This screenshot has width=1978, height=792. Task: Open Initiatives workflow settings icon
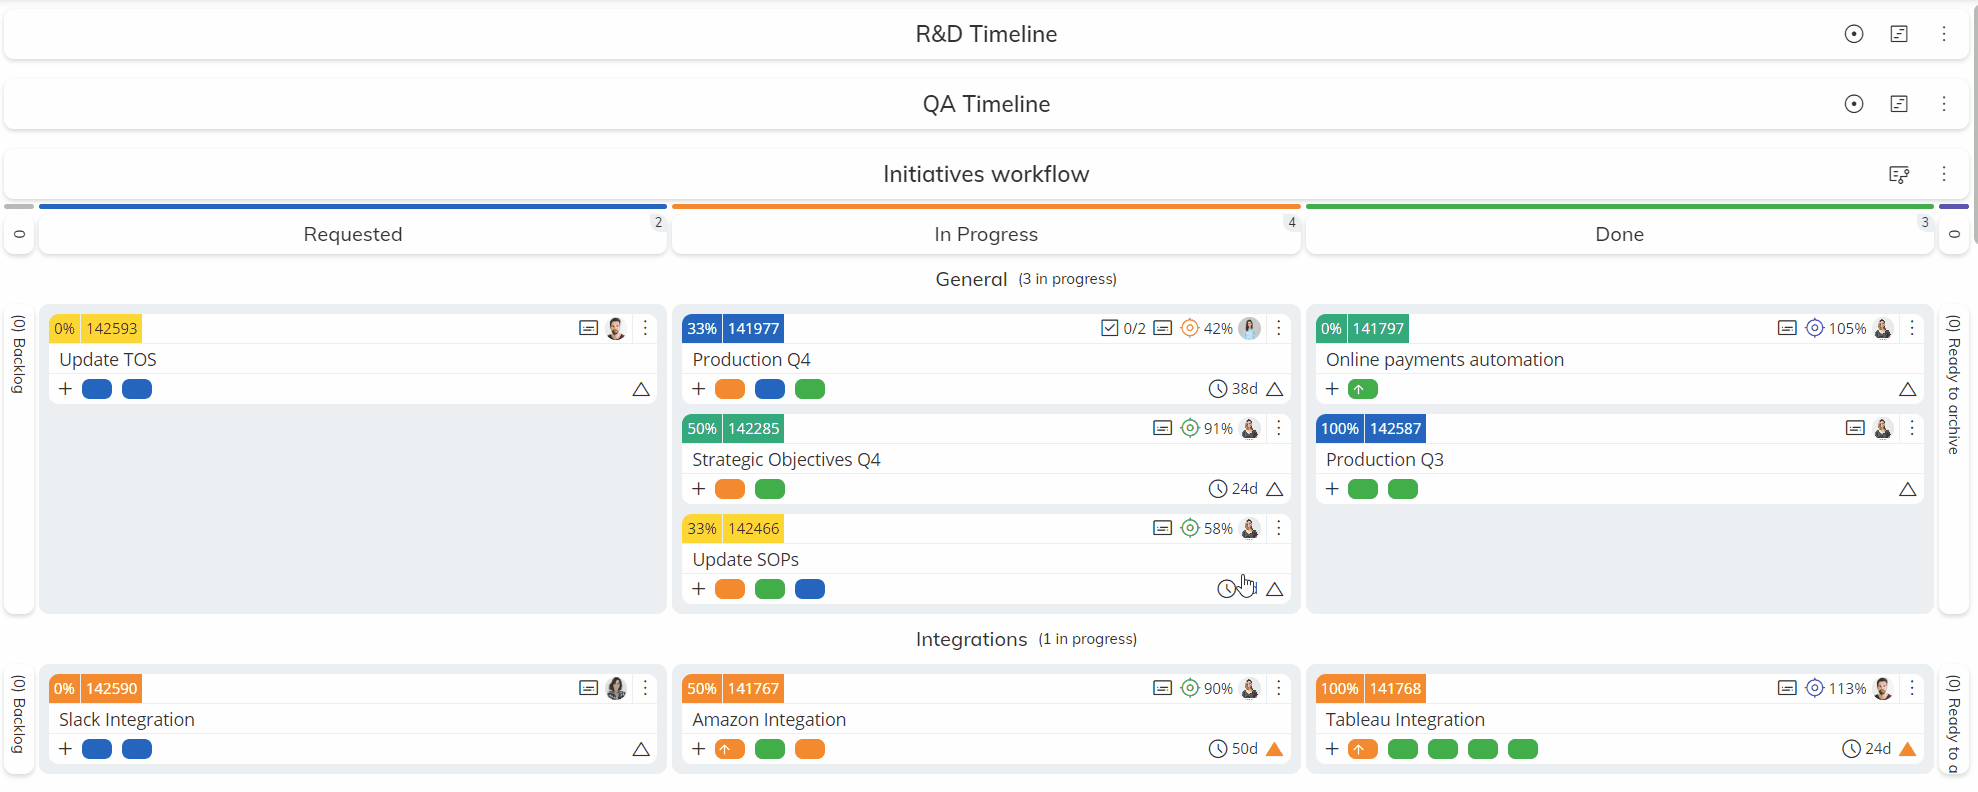[x=1899, y=174]
